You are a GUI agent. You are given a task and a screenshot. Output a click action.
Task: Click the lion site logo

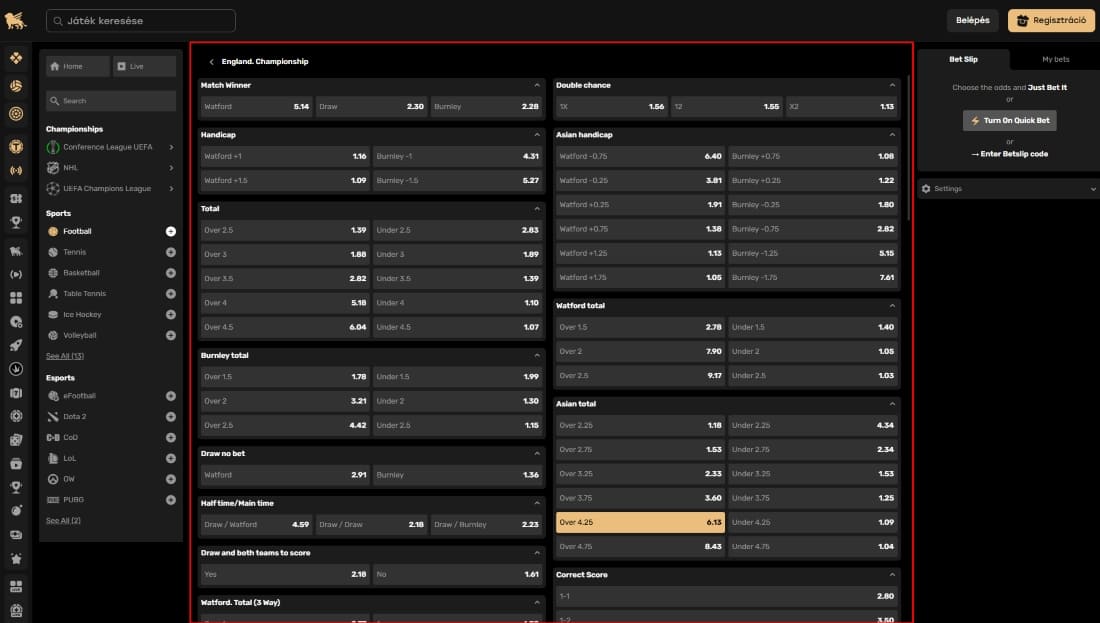point(15,20)
